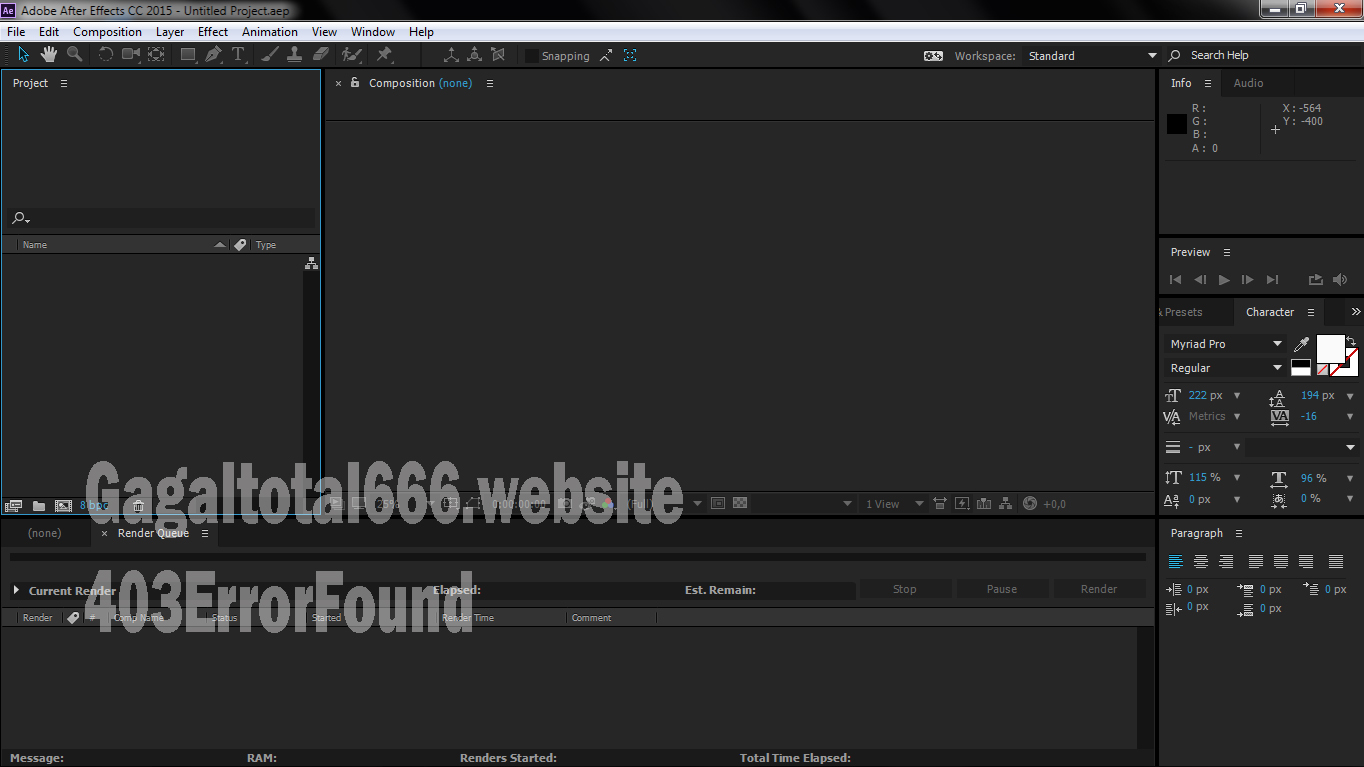
Task: Toggle loop playback in Preview panel
Action: pos(1315,280)
